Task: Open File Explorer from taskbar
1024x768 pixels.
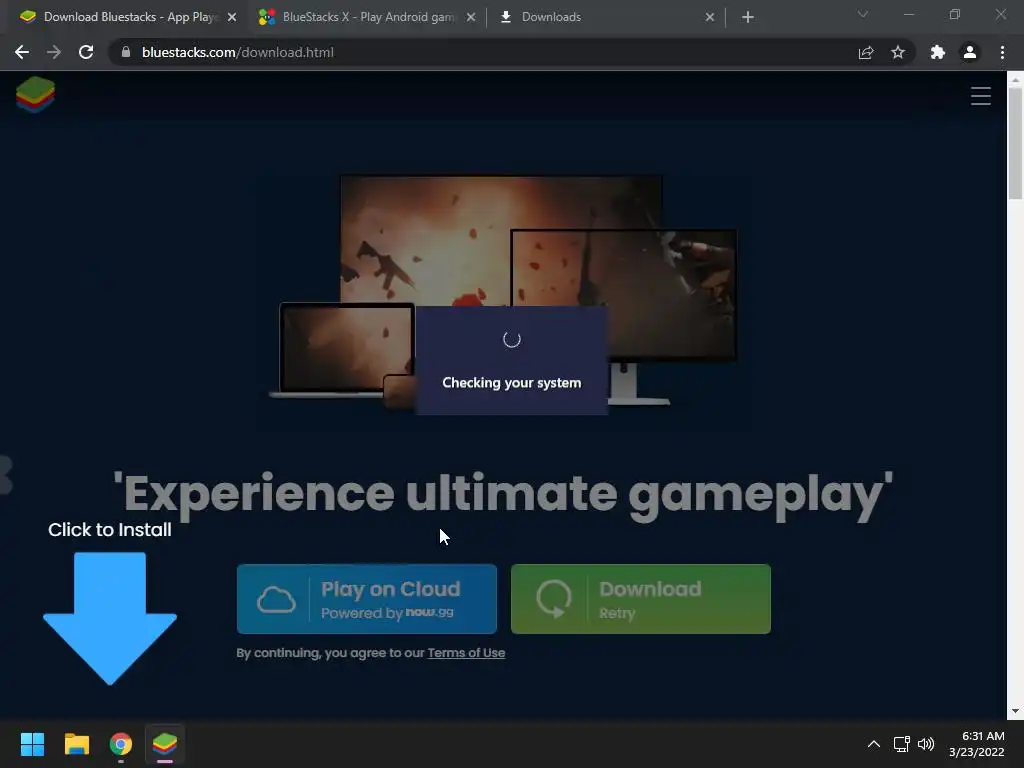Action: point(76,744)
